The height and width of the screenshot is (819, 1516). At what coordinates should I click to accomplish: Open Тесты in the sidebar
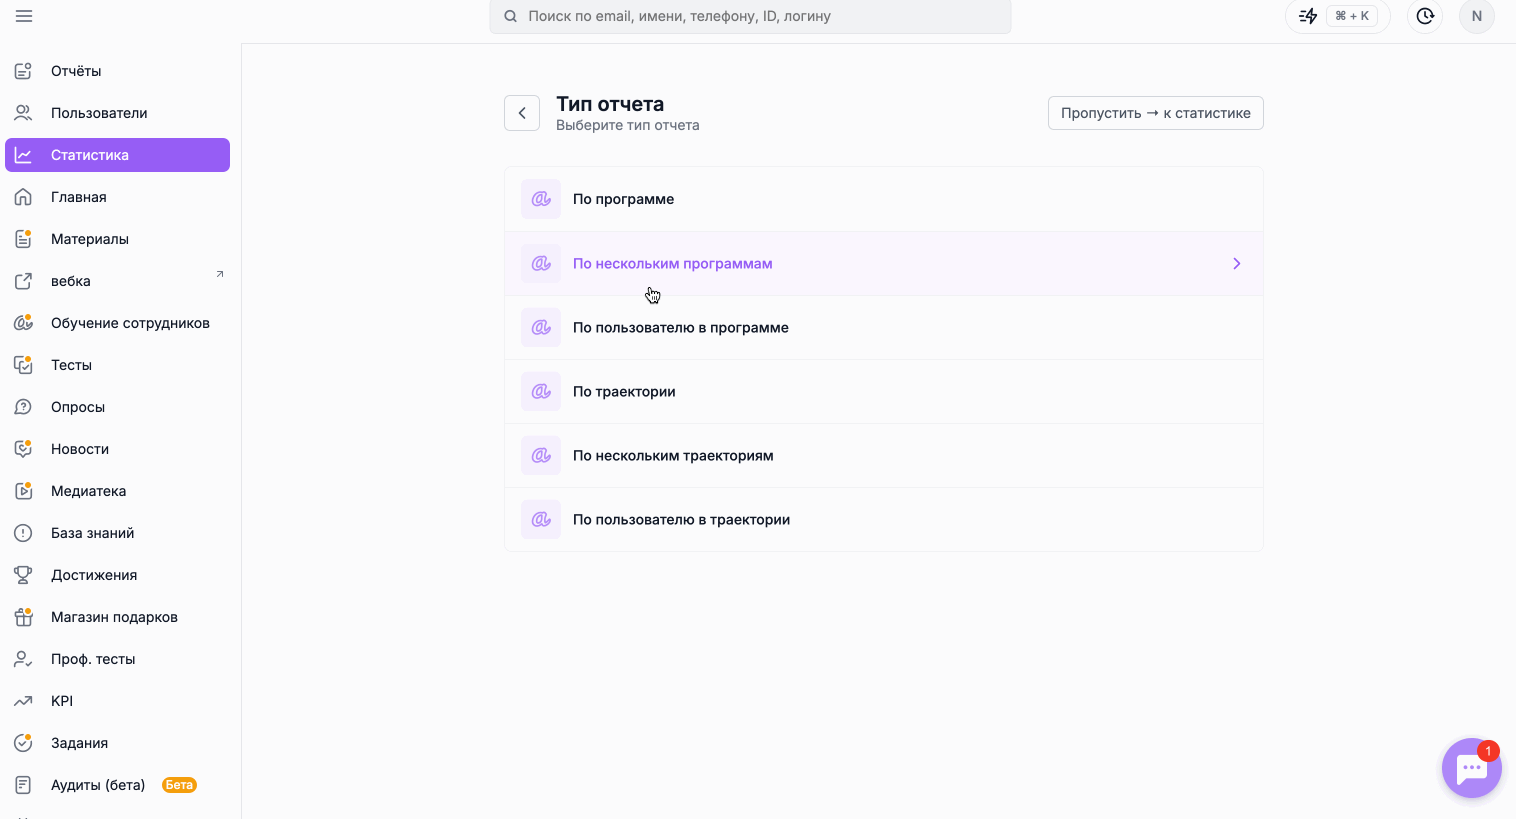coord(117,365)
